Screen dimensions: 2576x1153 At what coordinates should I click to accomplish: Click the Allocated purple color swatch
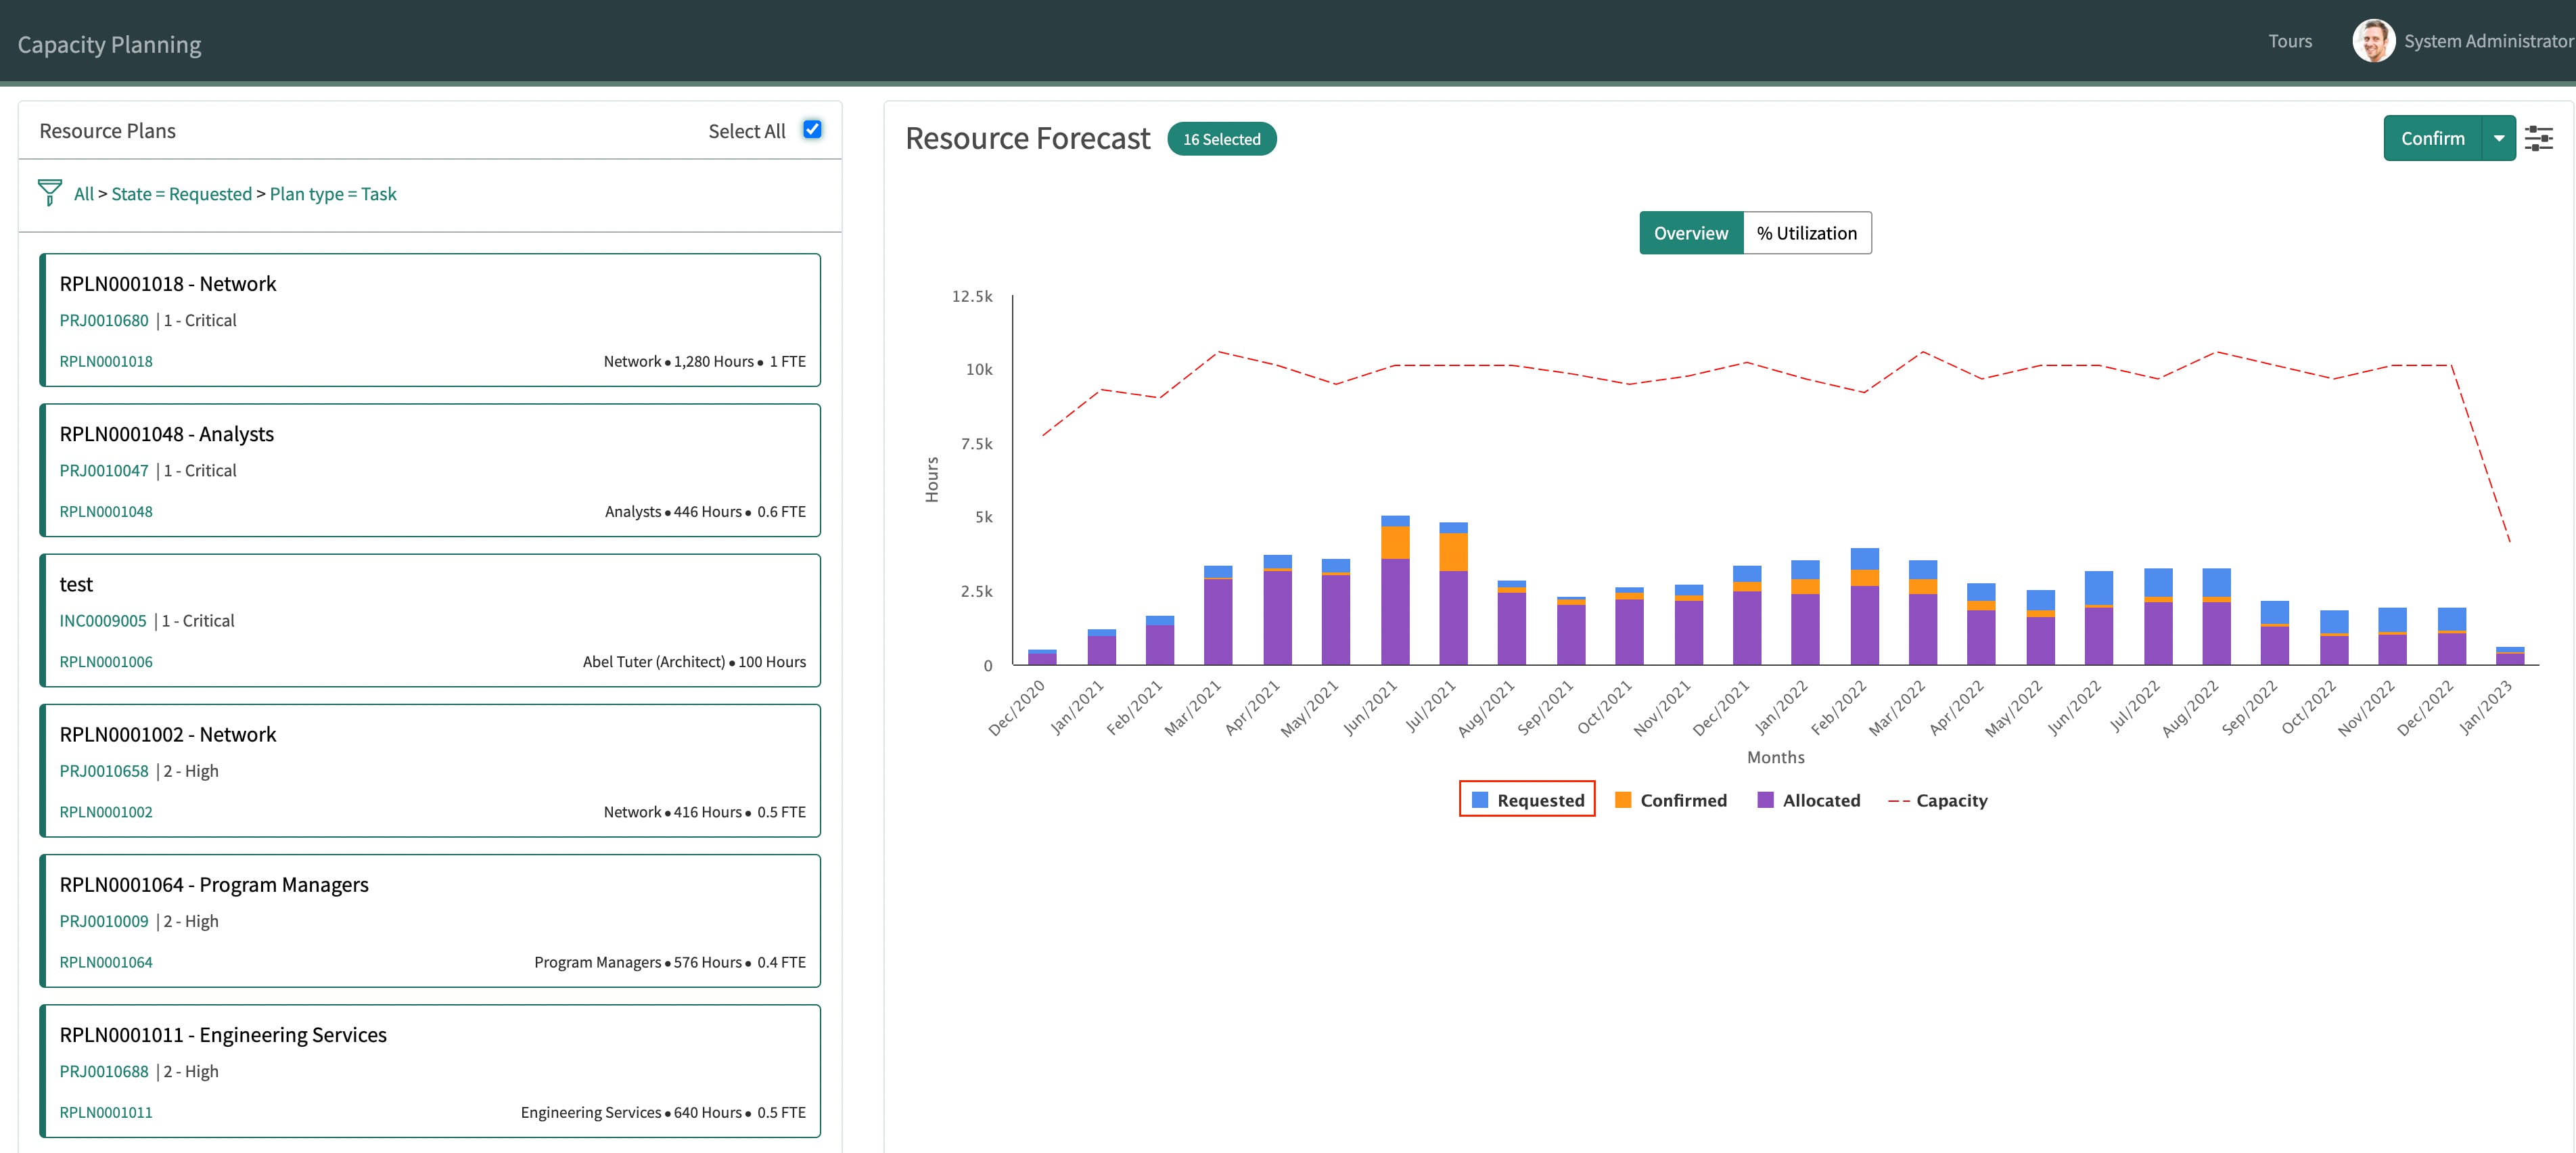[x=1765, y=799]
